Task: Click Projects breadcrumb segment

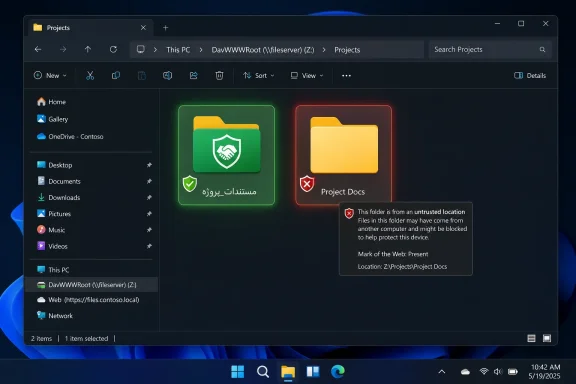Action: [x=347, y=50]
